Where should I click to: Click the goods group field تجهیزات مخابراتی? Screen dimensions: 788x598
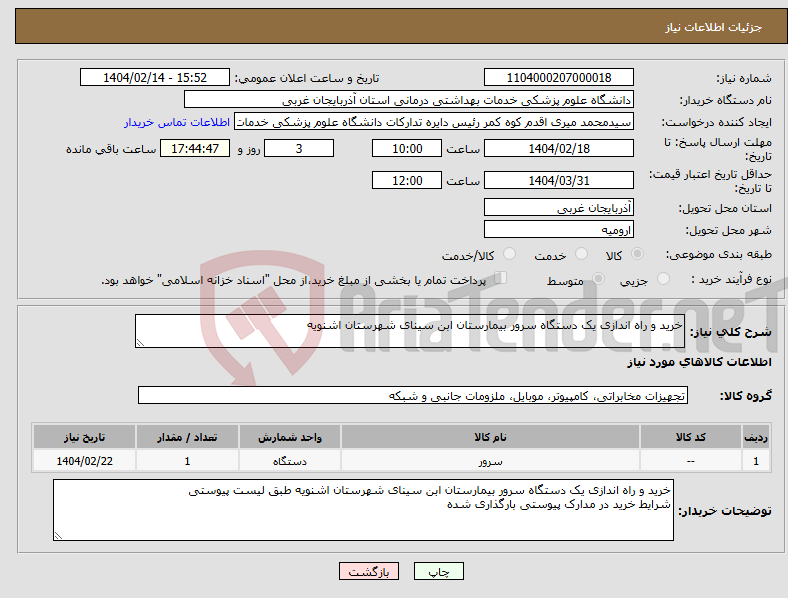tap(413, 395)
